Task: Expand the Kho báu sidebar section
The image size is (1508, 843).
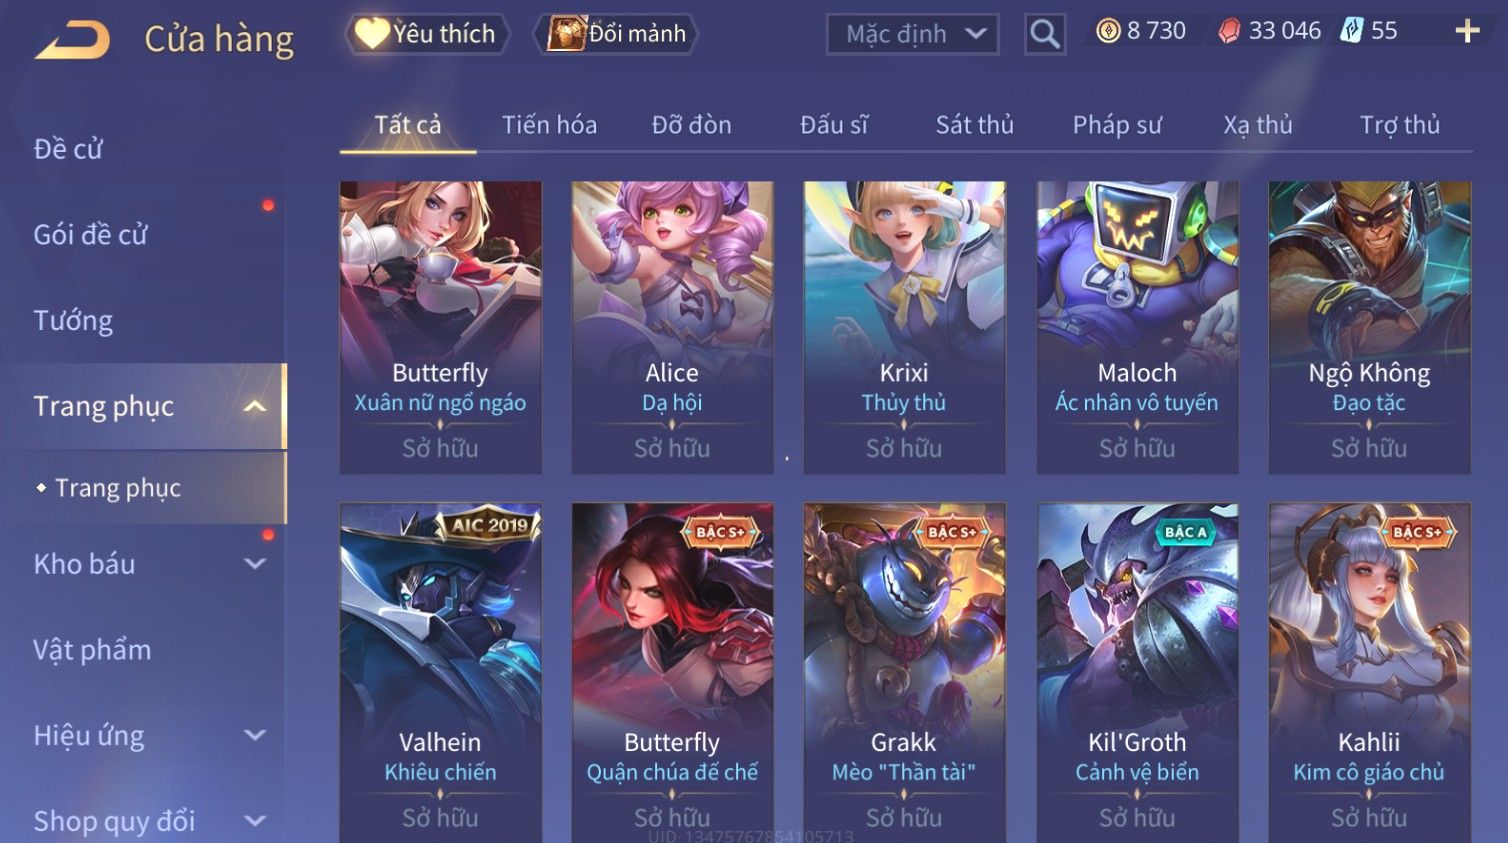Action: click(255, 564)
